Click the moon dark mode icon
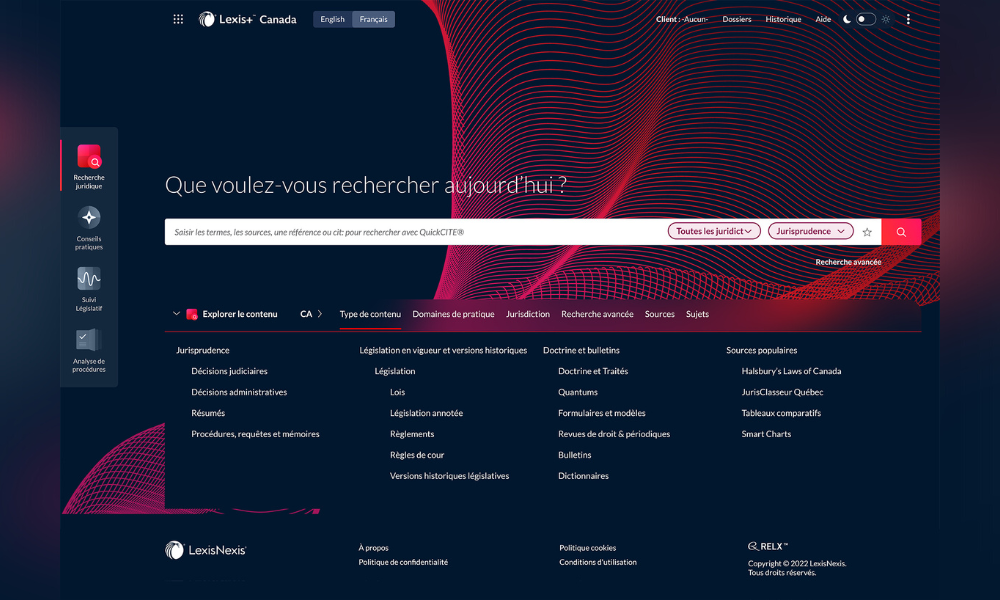This screenshot has height=600, width=1000. [x=846, y=19]
